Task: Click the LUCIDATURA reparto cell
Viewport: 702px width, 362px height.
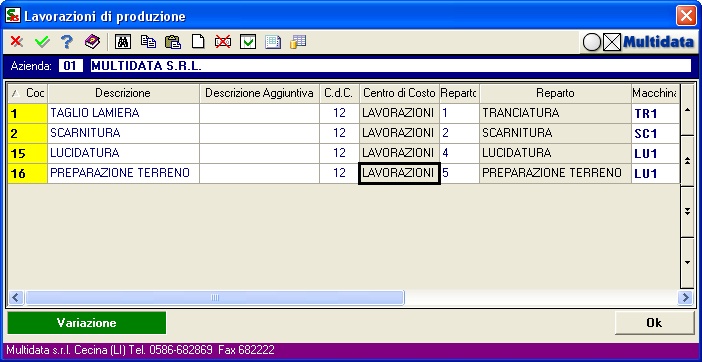Action: [555, 153]
